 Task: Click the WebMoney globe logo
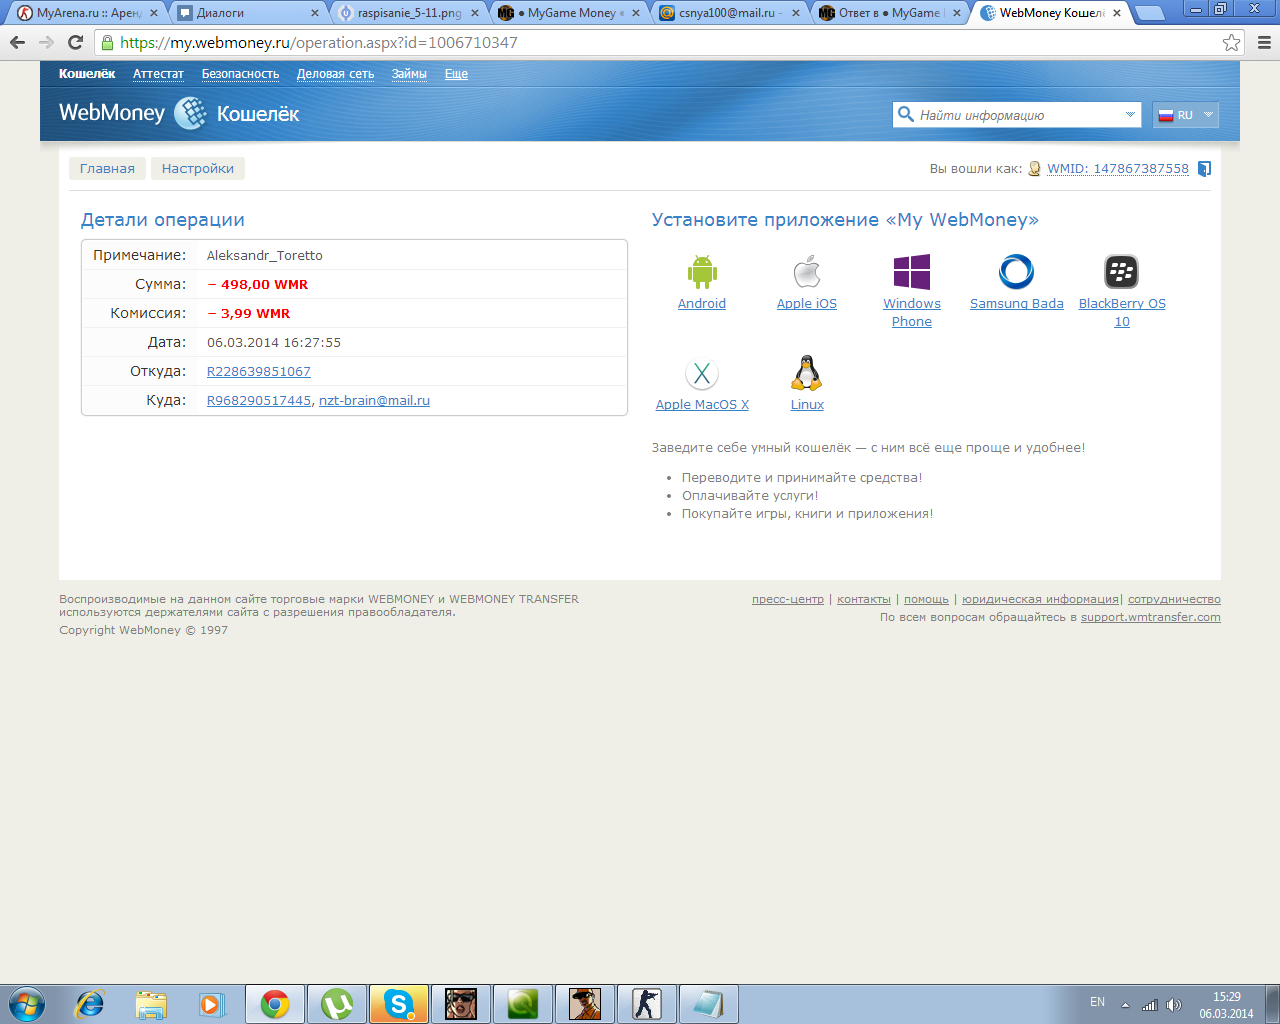click(x=190, y=114)
